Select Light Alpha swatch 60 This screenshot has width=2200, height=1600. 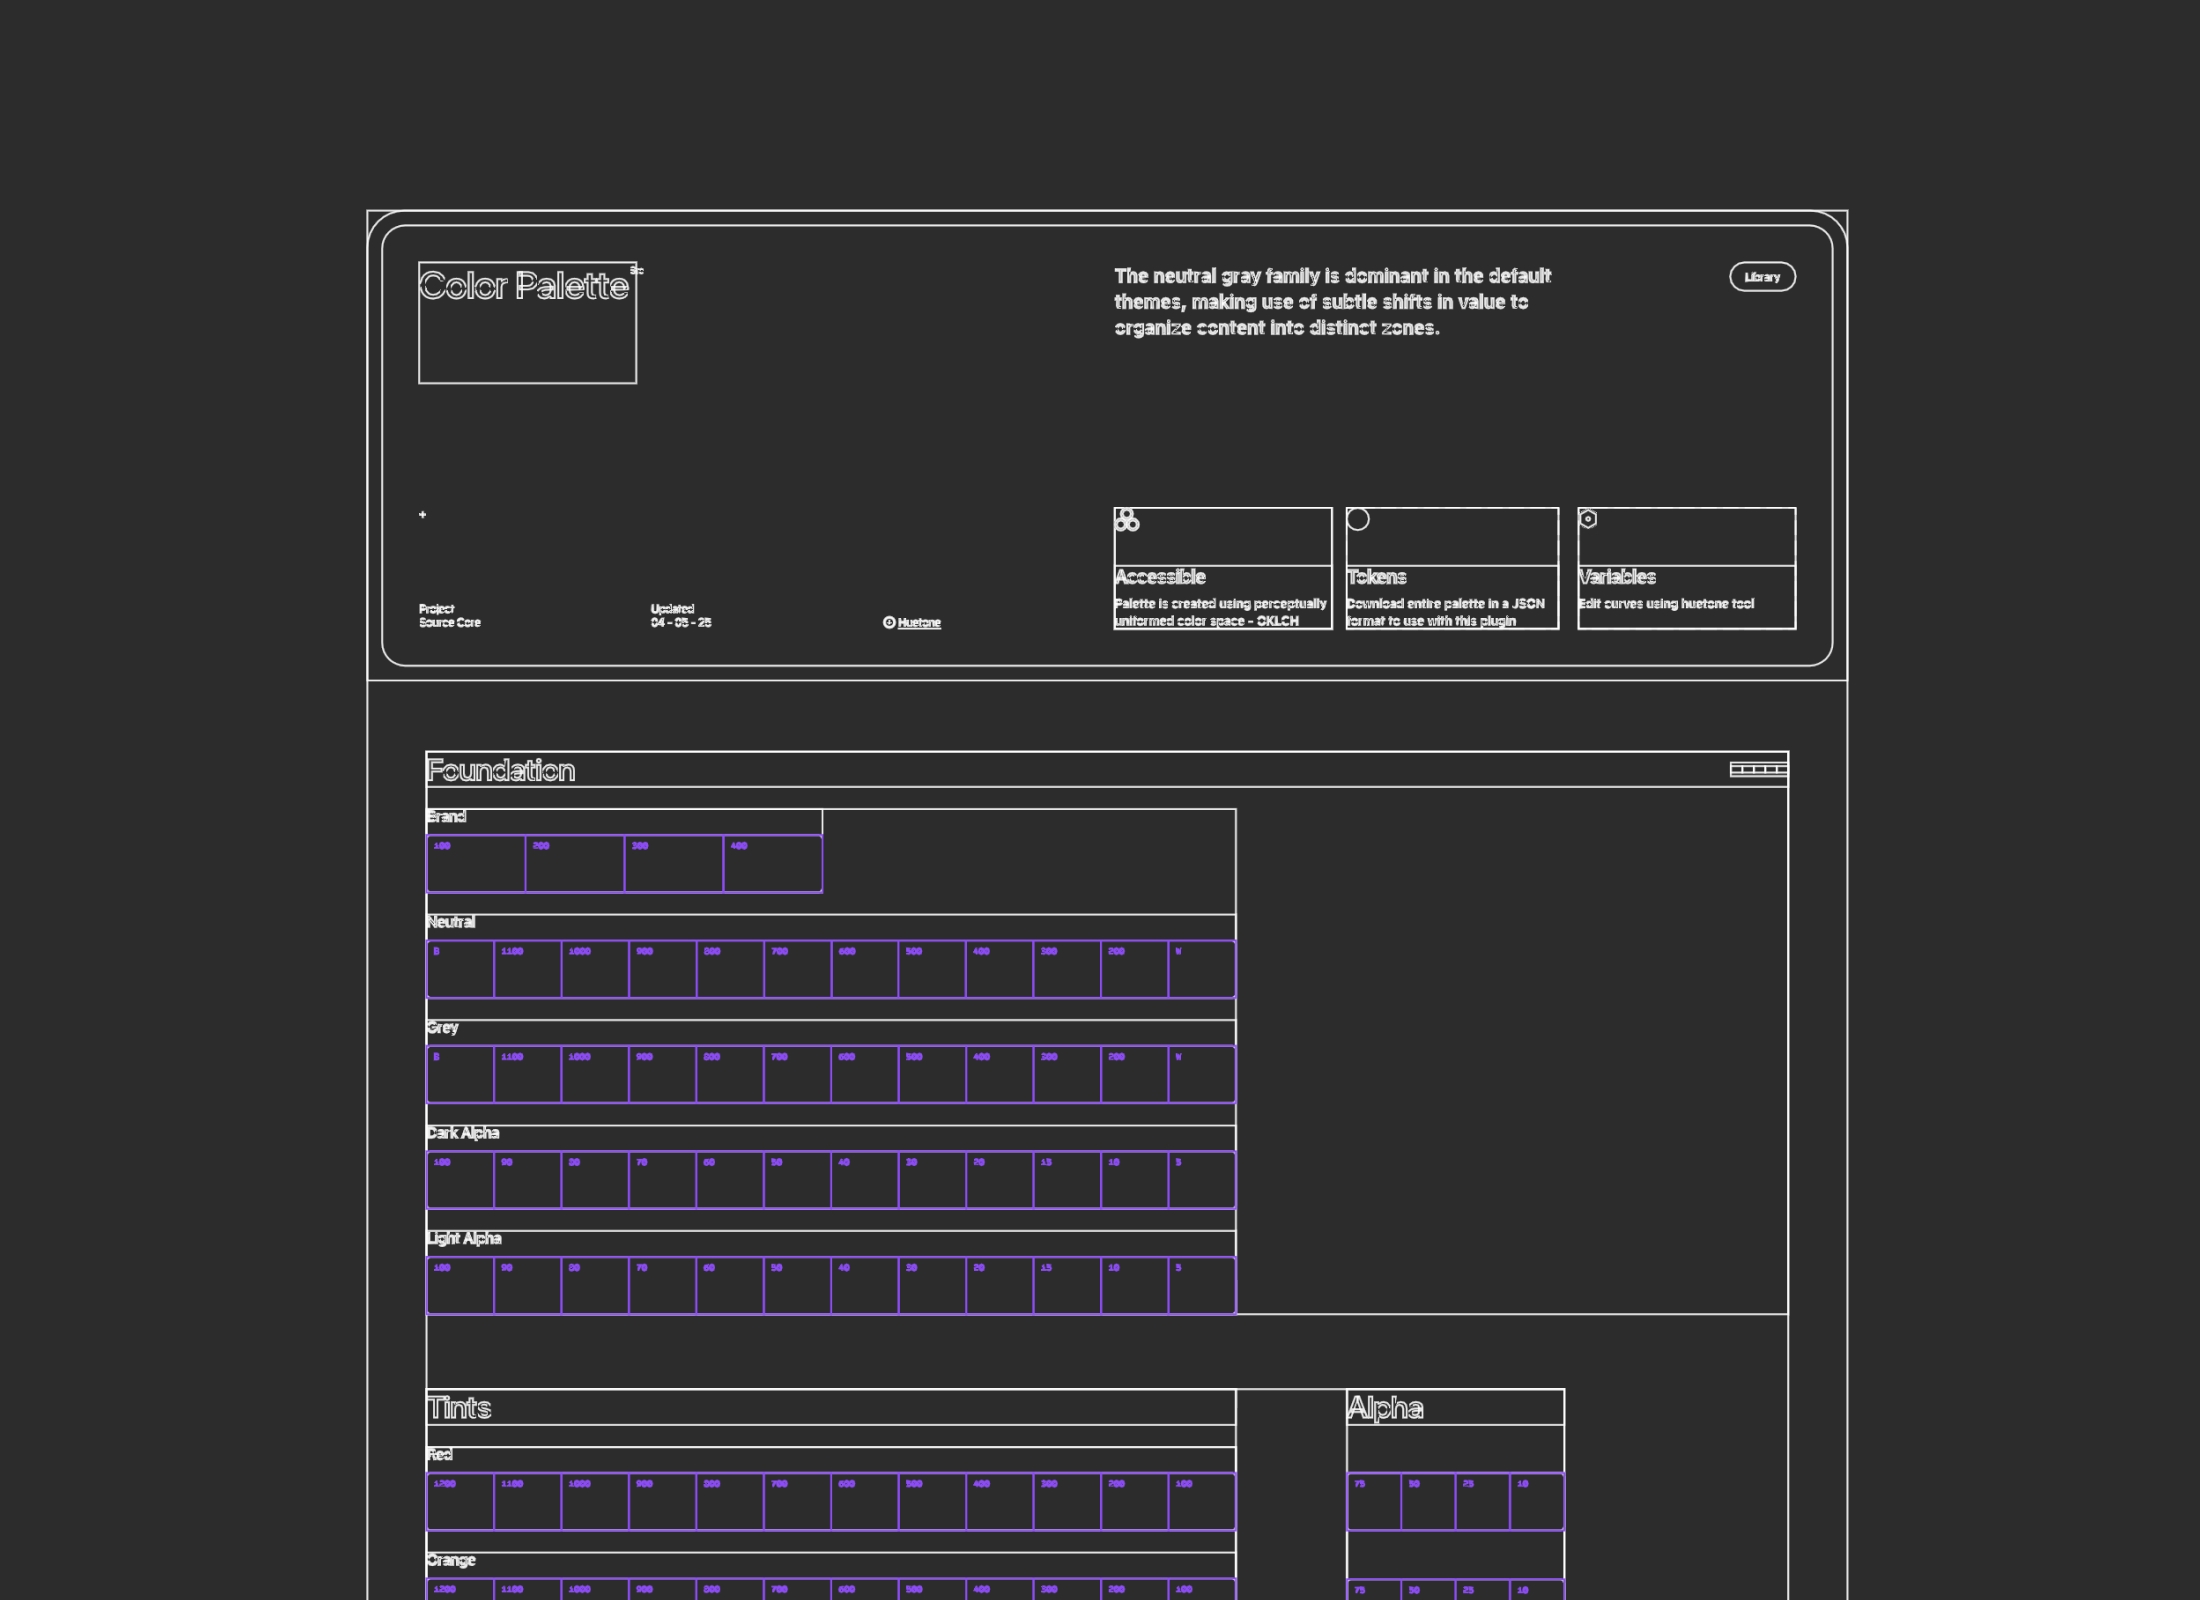pyautogui.click(x=730, y=1285)
